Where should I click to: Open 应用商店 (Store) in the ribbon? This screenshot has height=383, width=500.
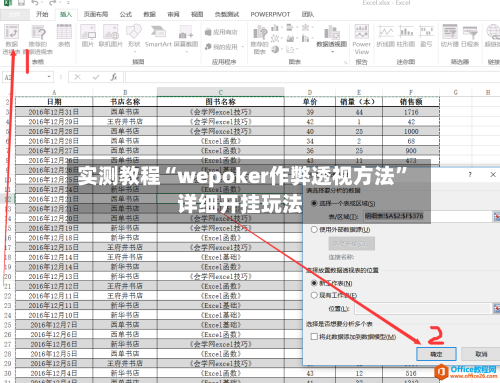tap(221, 32)
